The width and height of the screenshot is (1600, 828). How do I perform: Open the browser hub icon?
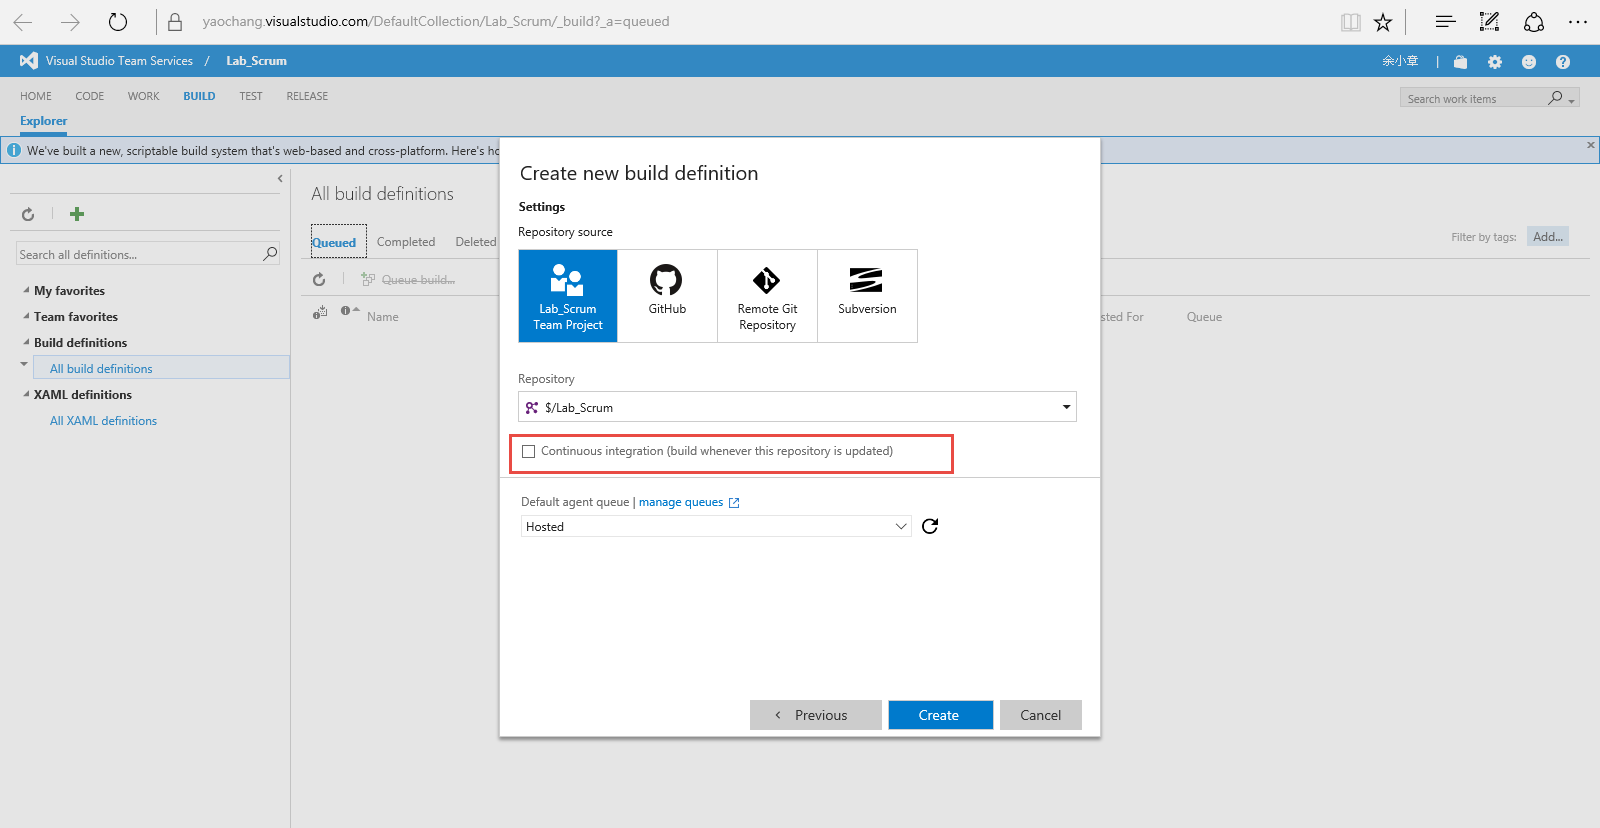point(1445,21)
